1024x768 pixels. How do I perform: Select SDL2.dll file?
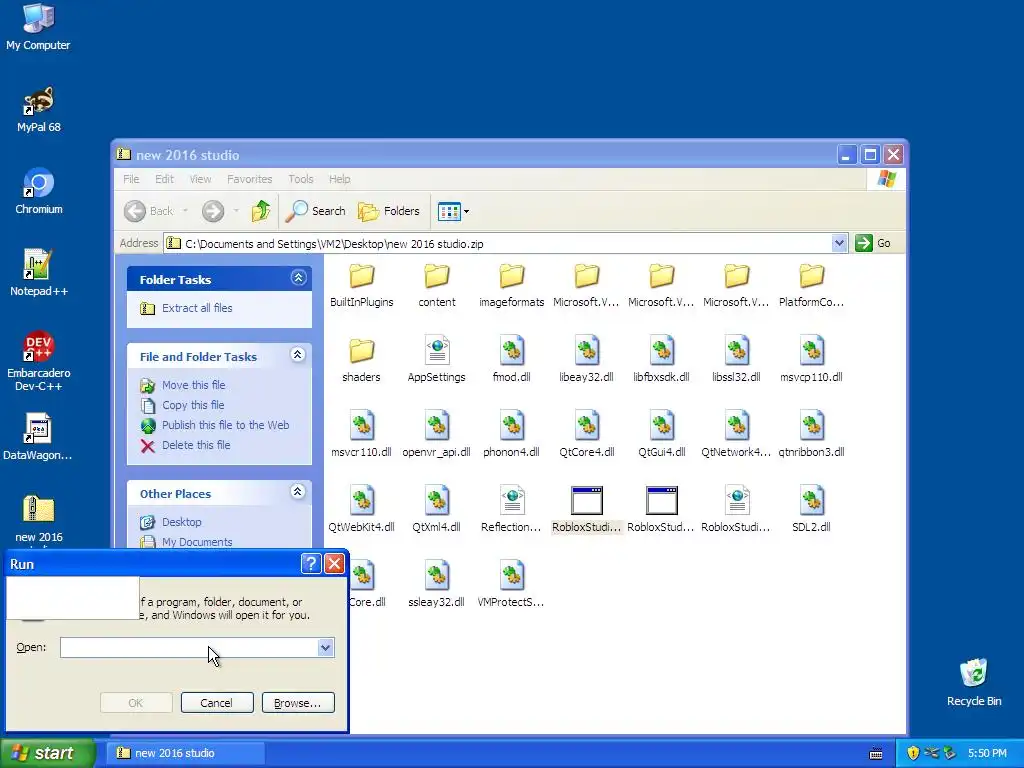click(x=811, y=511)
